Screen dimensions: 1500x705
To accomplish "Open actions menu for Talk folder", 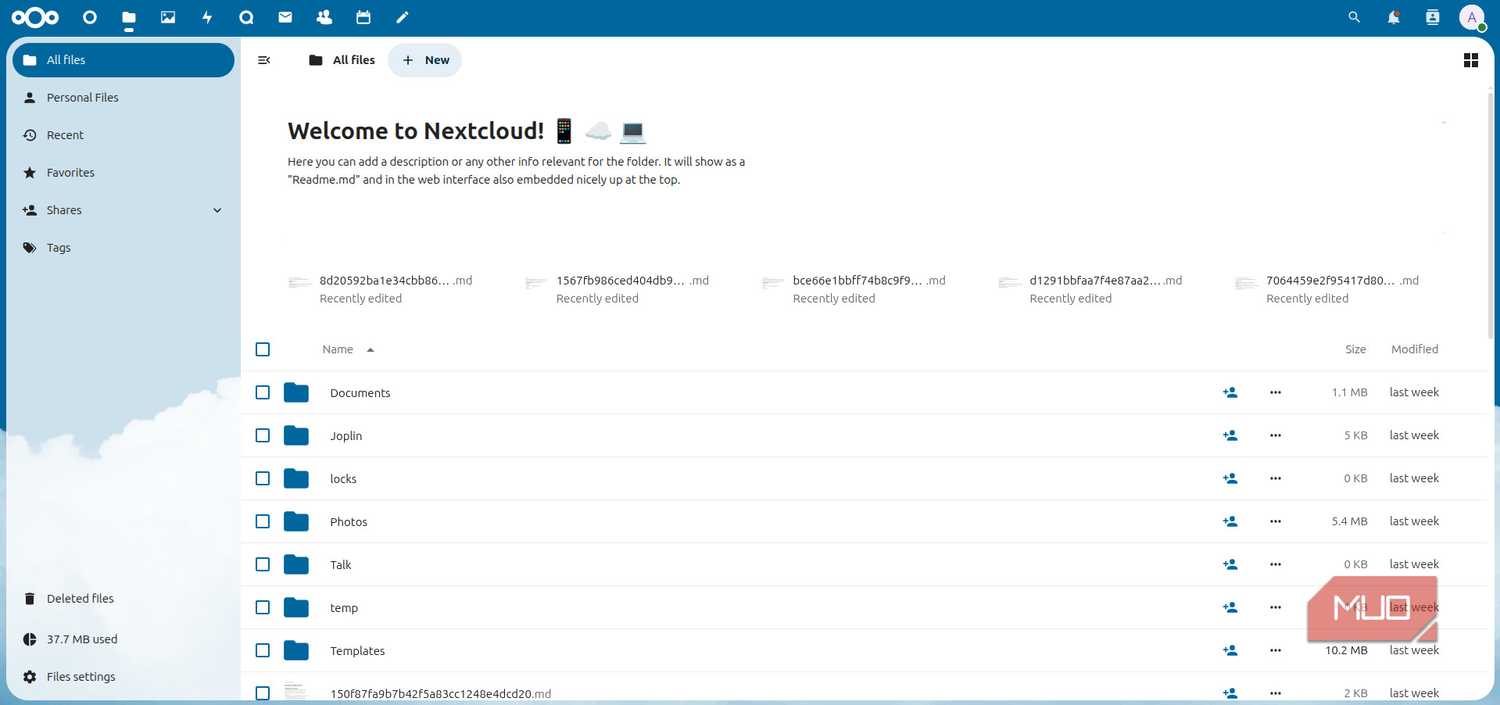I will (x=1275, y=565).
